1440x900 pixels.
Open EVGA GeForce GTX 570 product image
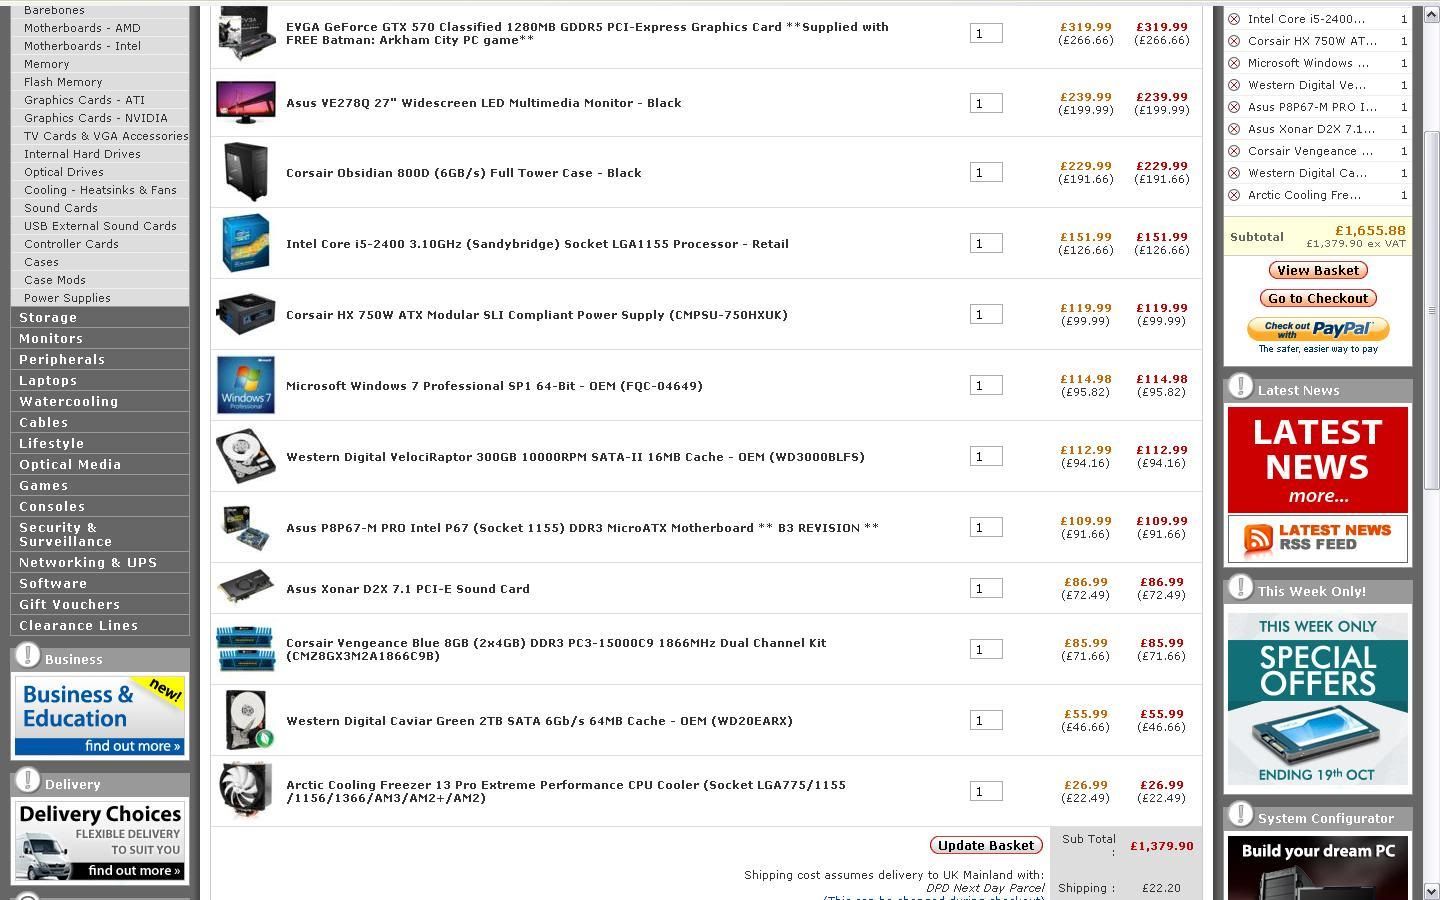(x=246, y=33)
